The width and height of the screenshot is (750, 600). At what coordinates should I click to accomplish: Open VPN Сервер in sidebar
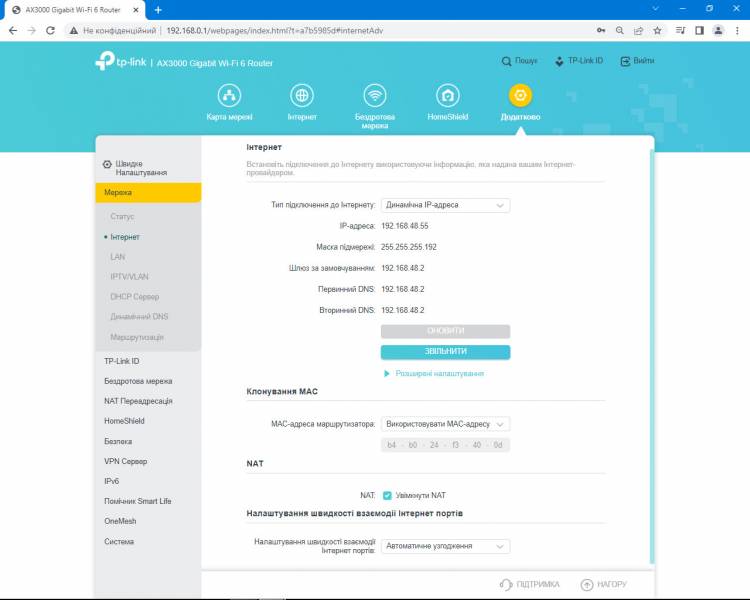click(126, 461)
